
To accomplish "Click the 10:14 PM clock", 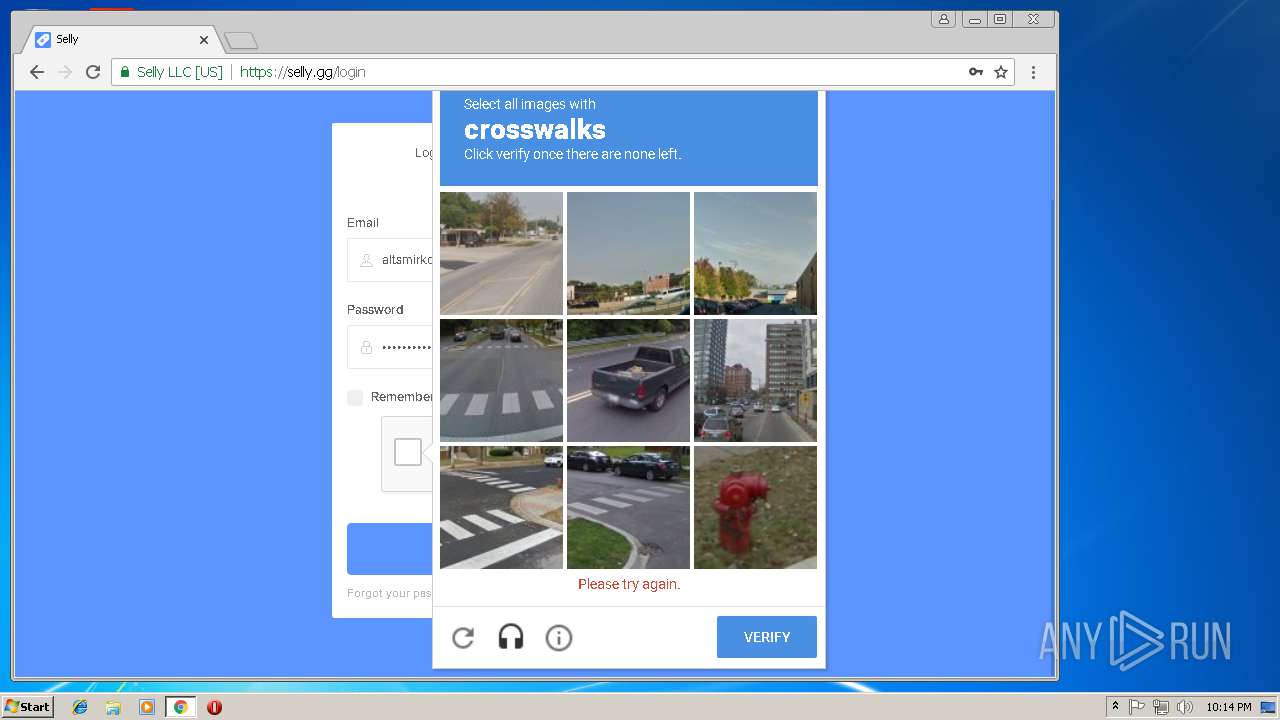I will 1228,707.
